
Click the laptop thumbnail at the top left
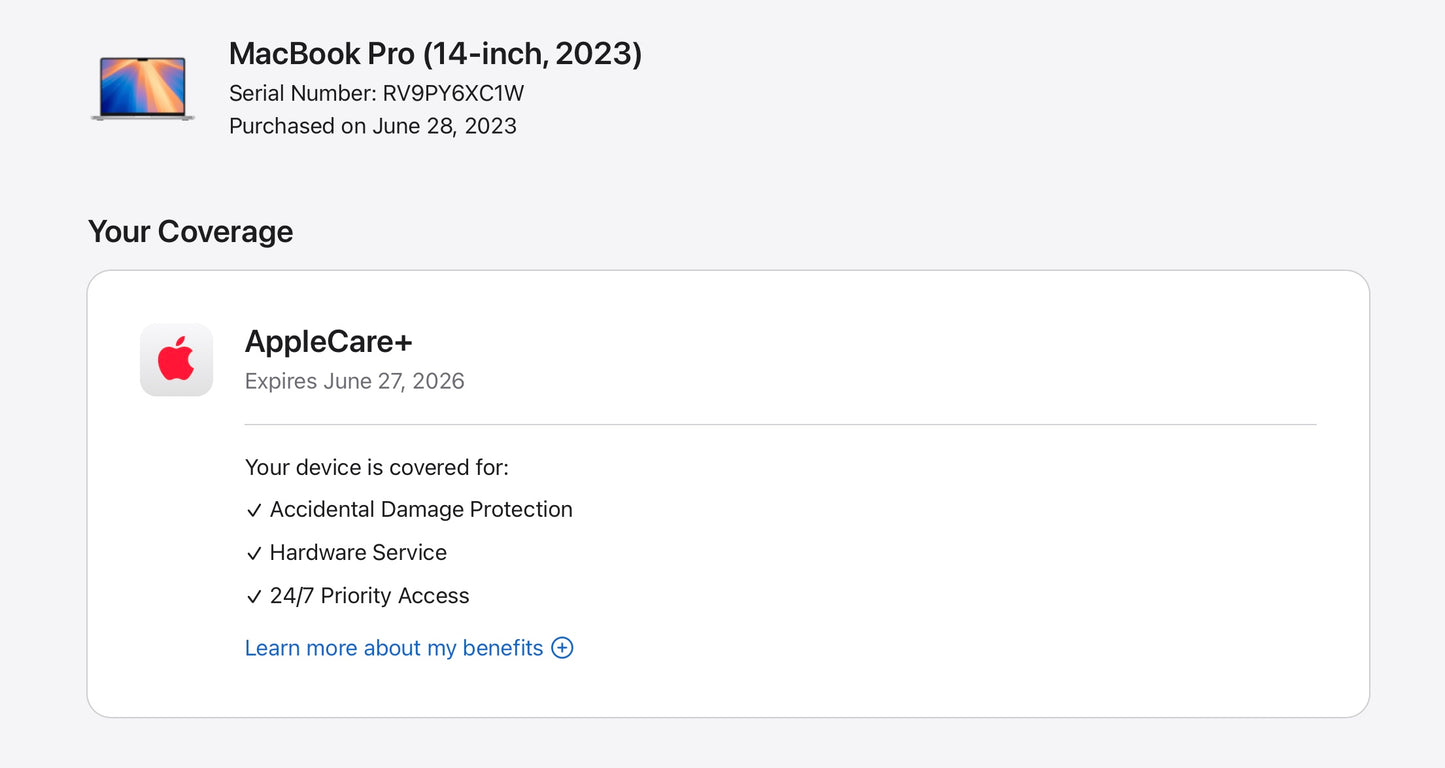click(x=140, y=88)
